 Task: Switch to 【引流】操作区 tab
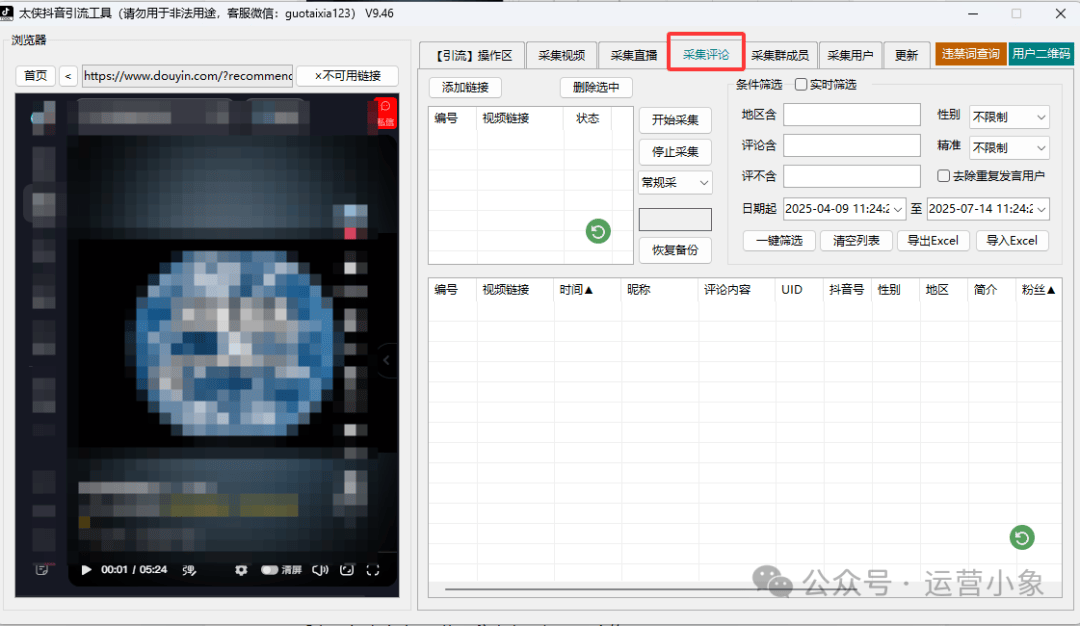[472, 55]
